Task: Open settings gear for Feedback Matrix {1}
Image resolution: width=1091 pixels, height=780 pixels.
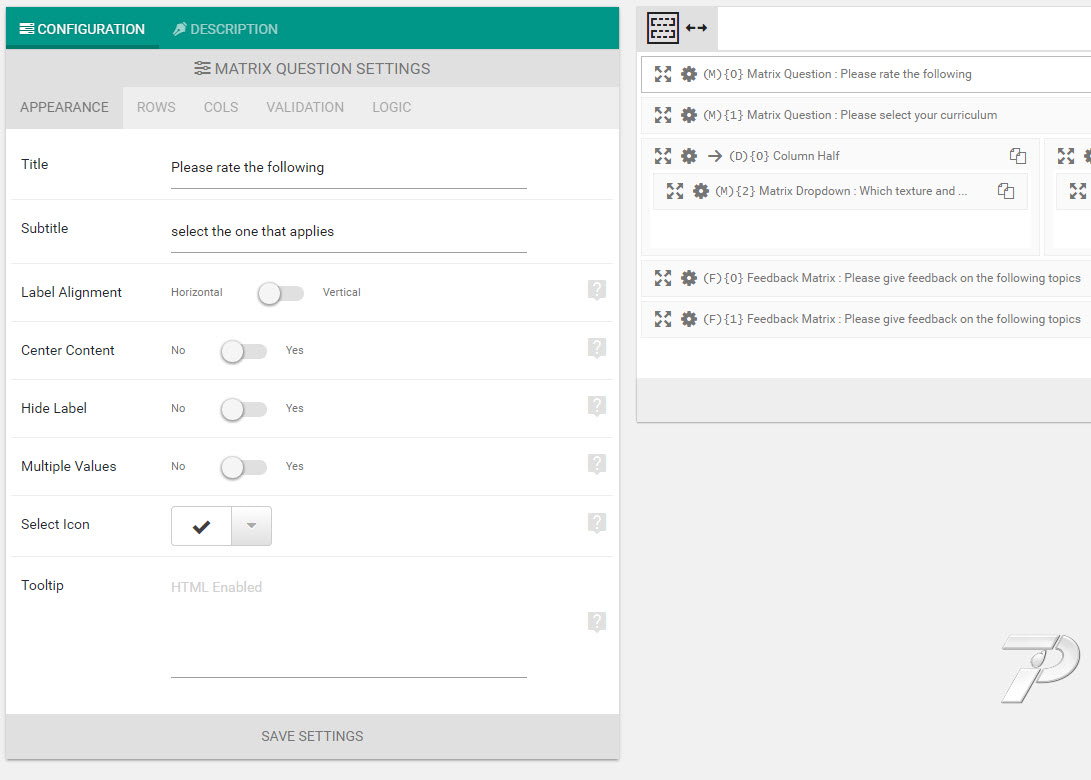Action: [689, 319]
